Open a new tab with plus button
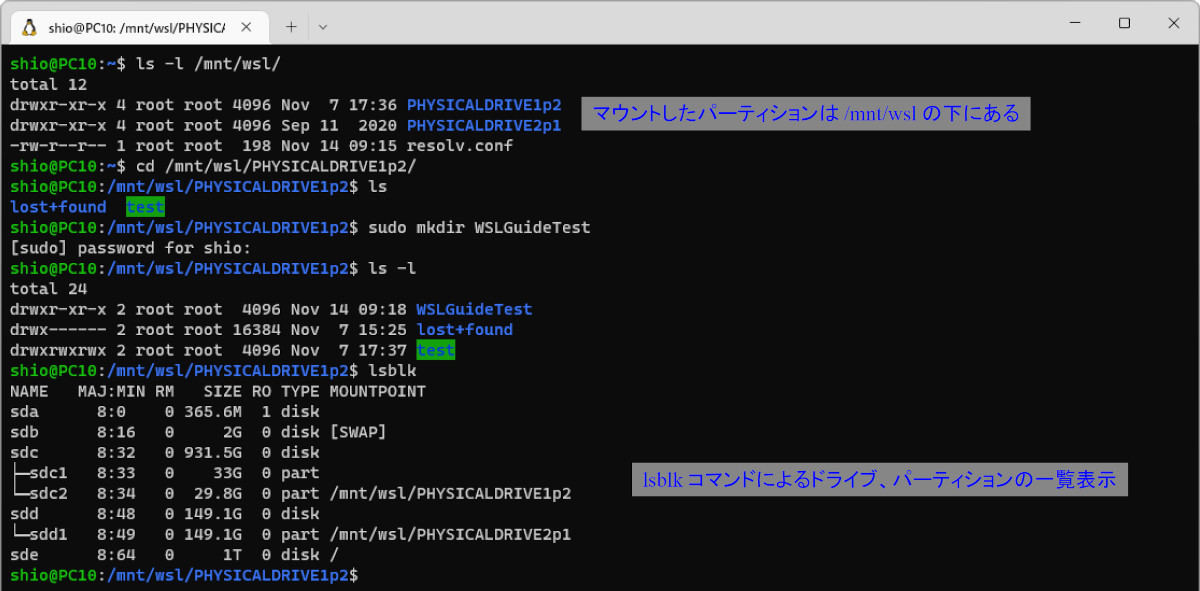 [x=292, y=27]
